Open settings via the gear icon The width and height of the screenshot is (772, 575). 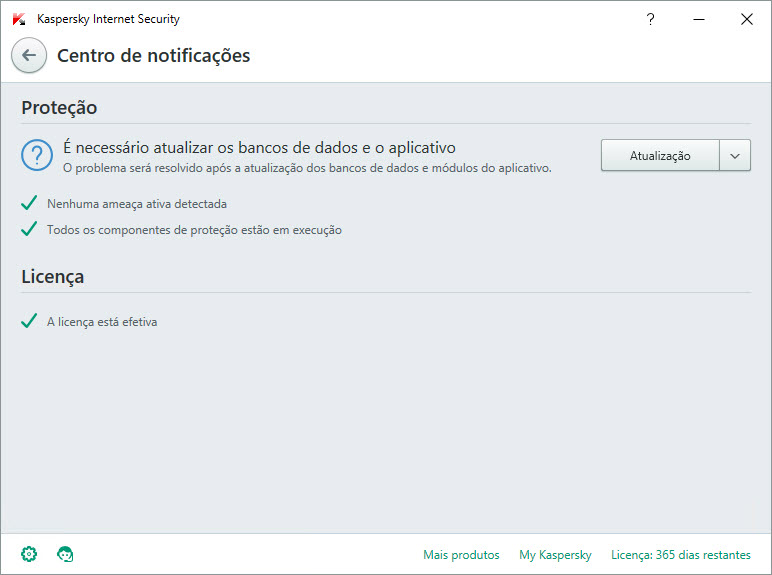(29, 554)
